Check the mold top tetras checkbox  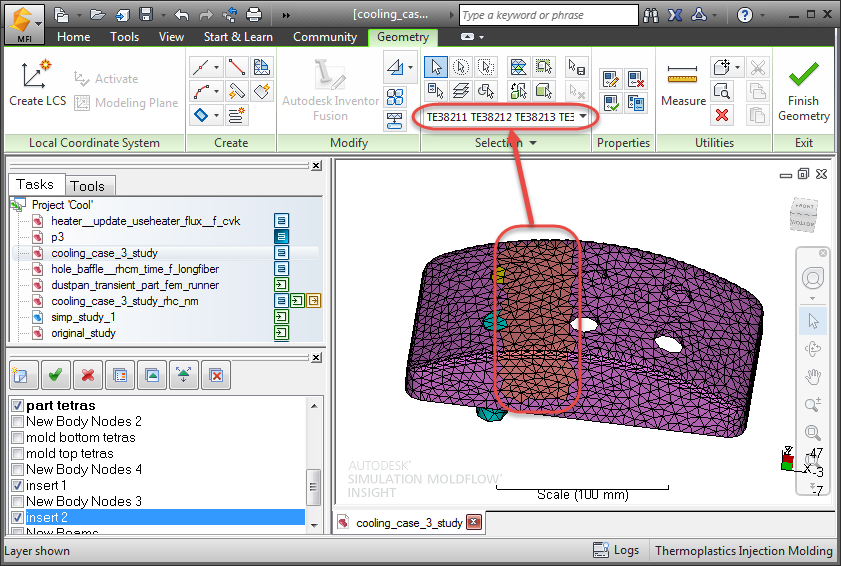point(18,453)
